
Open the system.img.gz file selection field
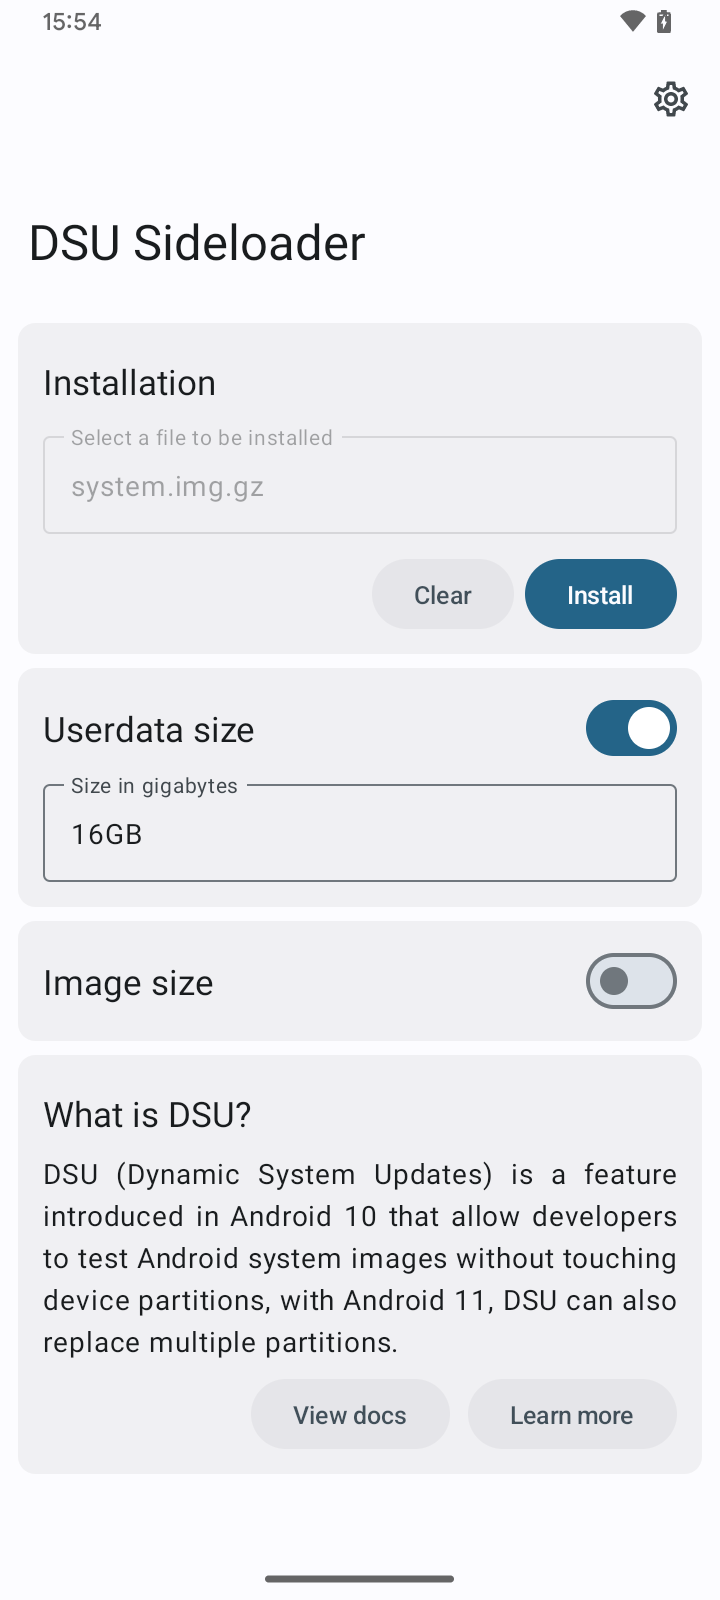(360, 486)
